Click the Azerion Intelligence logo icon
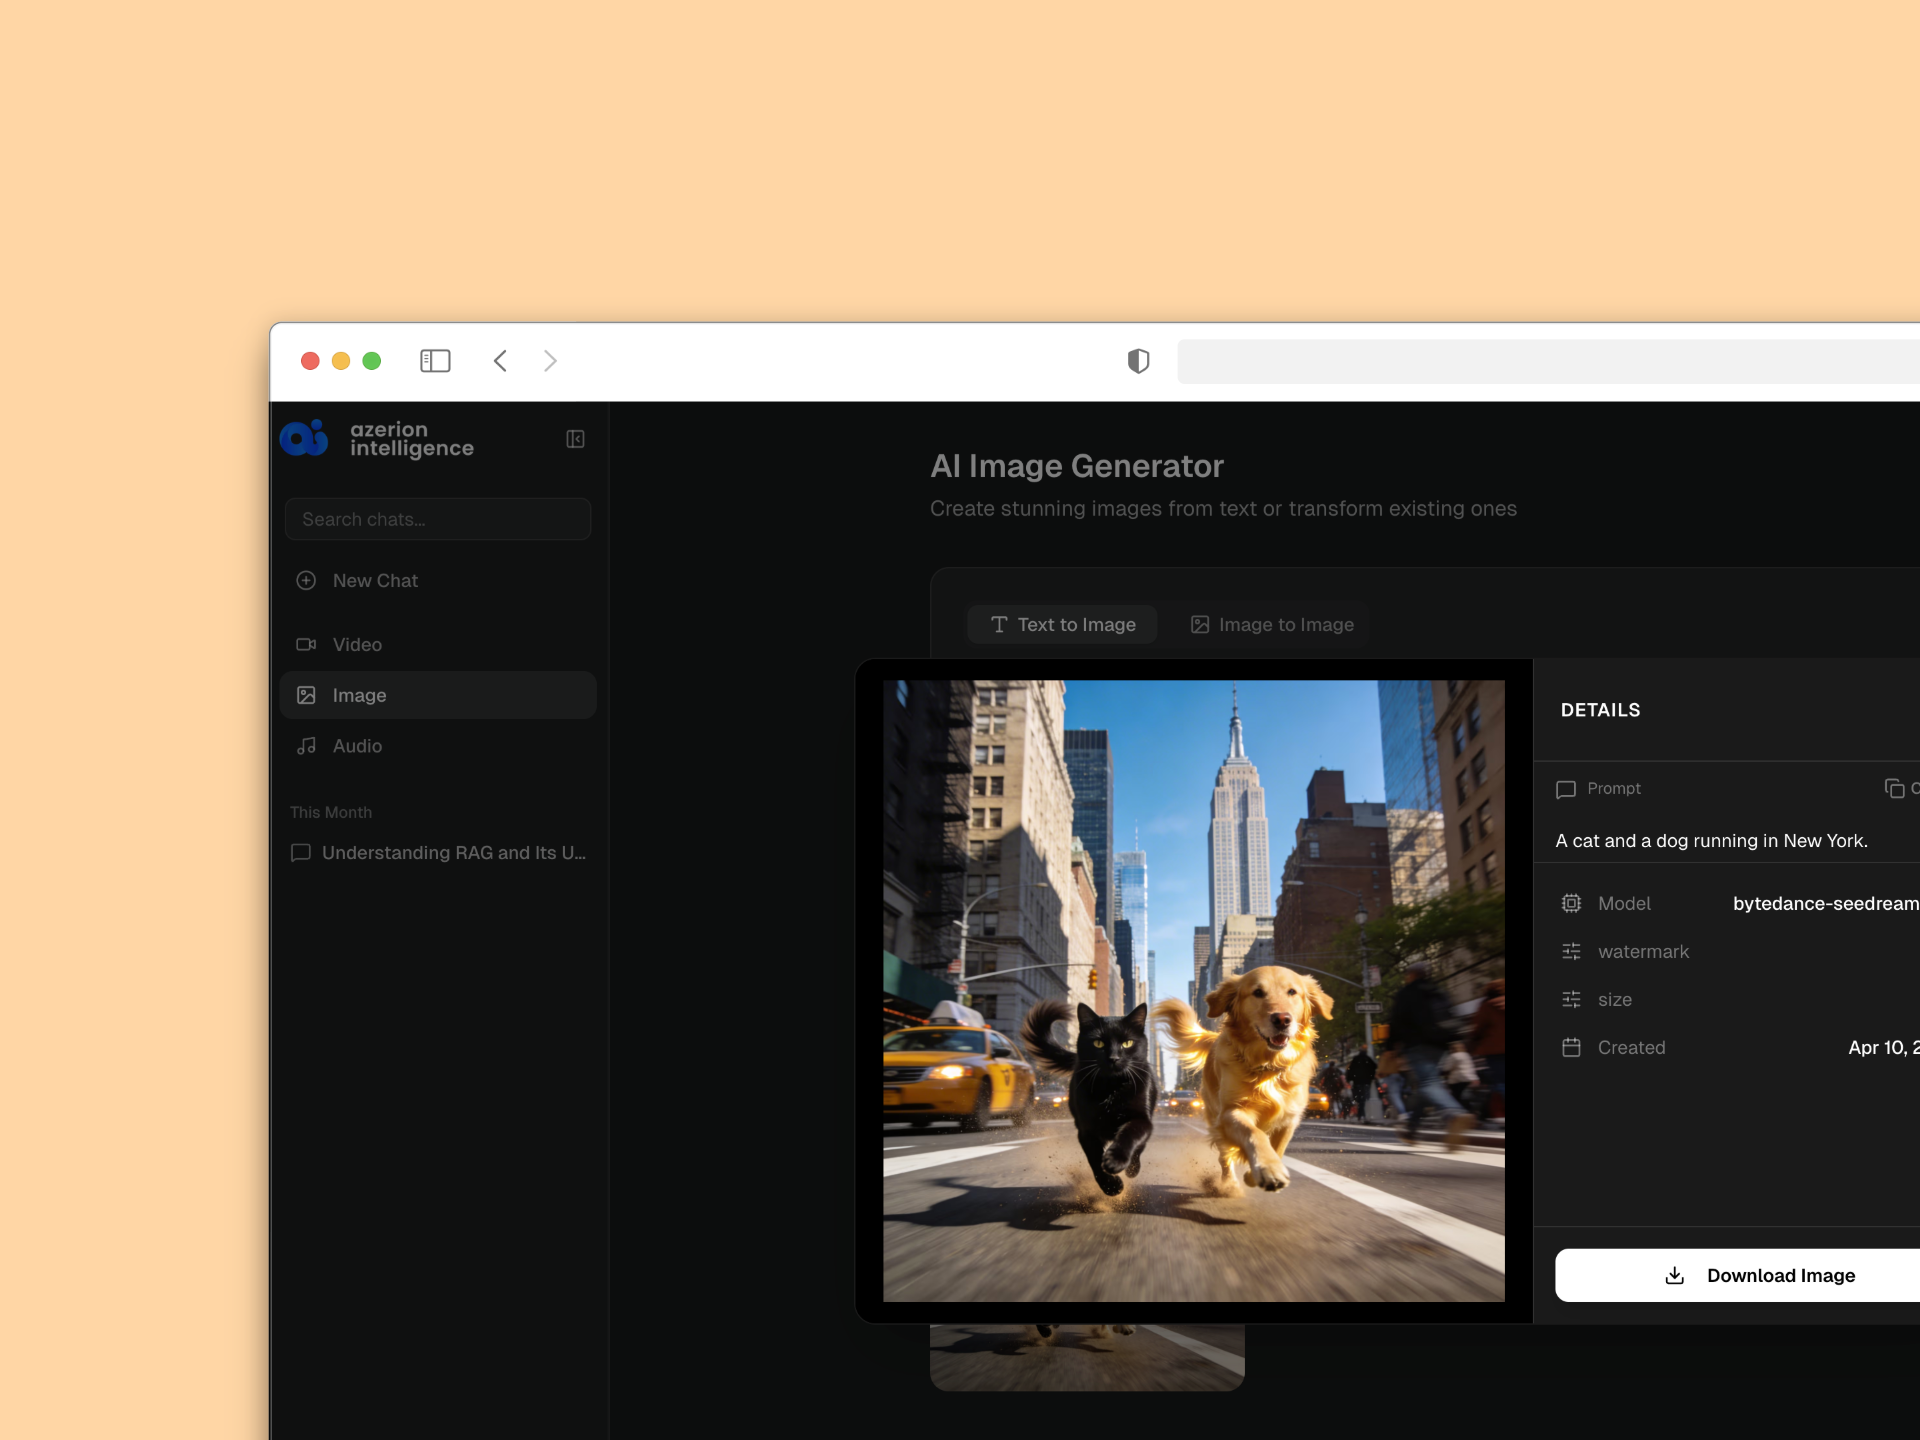 tap(305, 438)
